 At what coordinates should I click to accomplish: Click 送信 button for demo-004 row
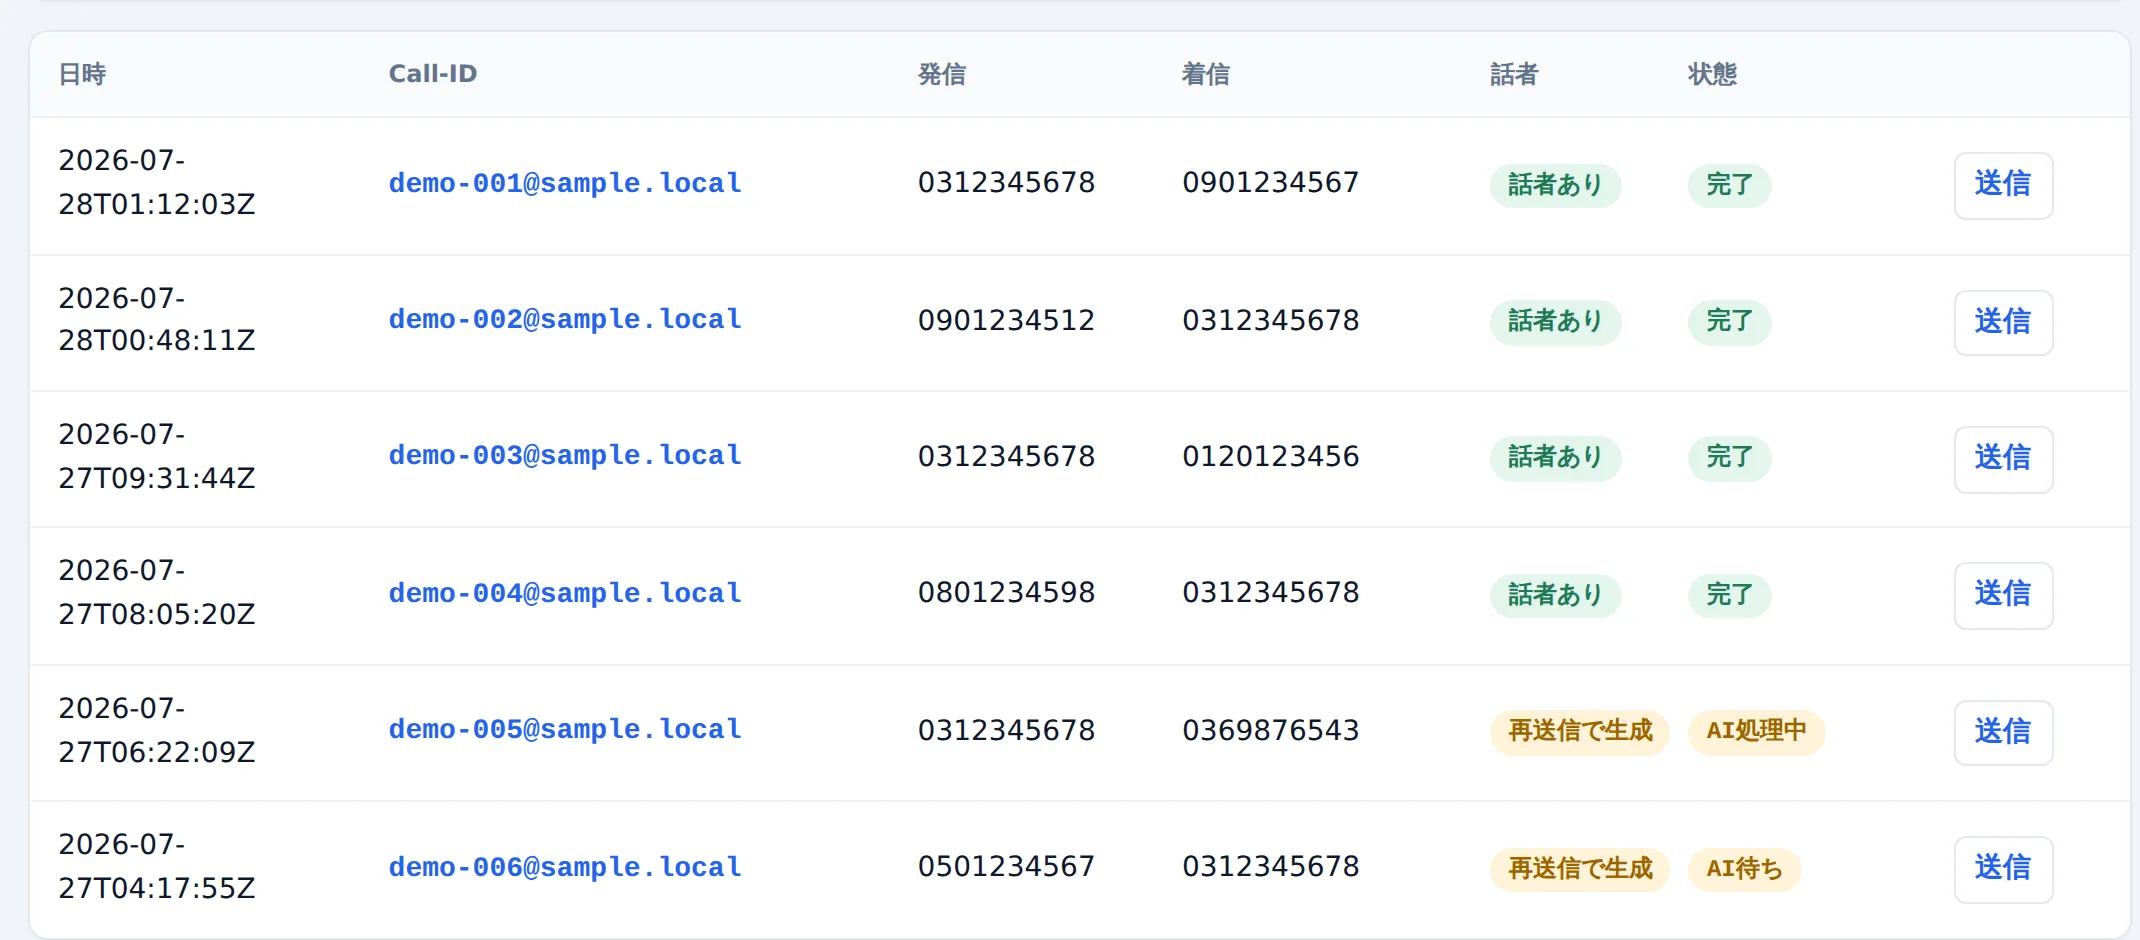coord(2003,595)
